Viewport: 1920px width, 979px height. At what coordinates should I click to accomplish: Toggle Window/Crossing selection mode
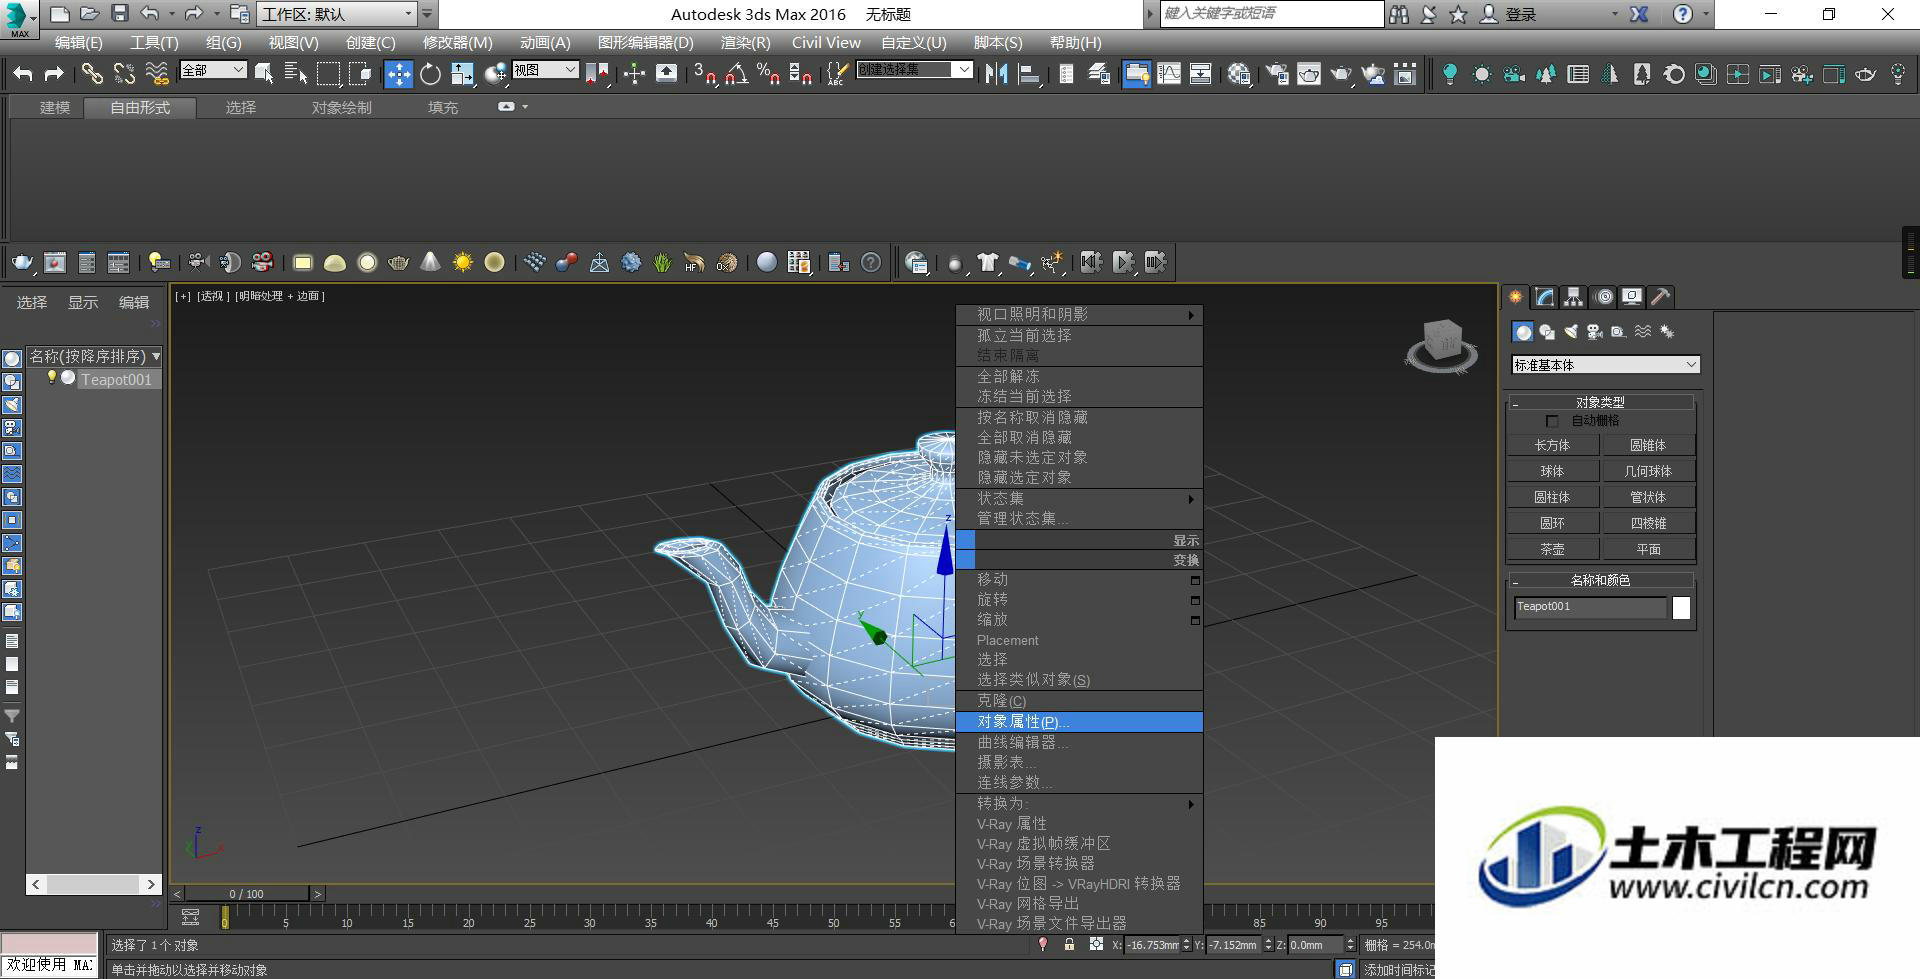(361, 73)
